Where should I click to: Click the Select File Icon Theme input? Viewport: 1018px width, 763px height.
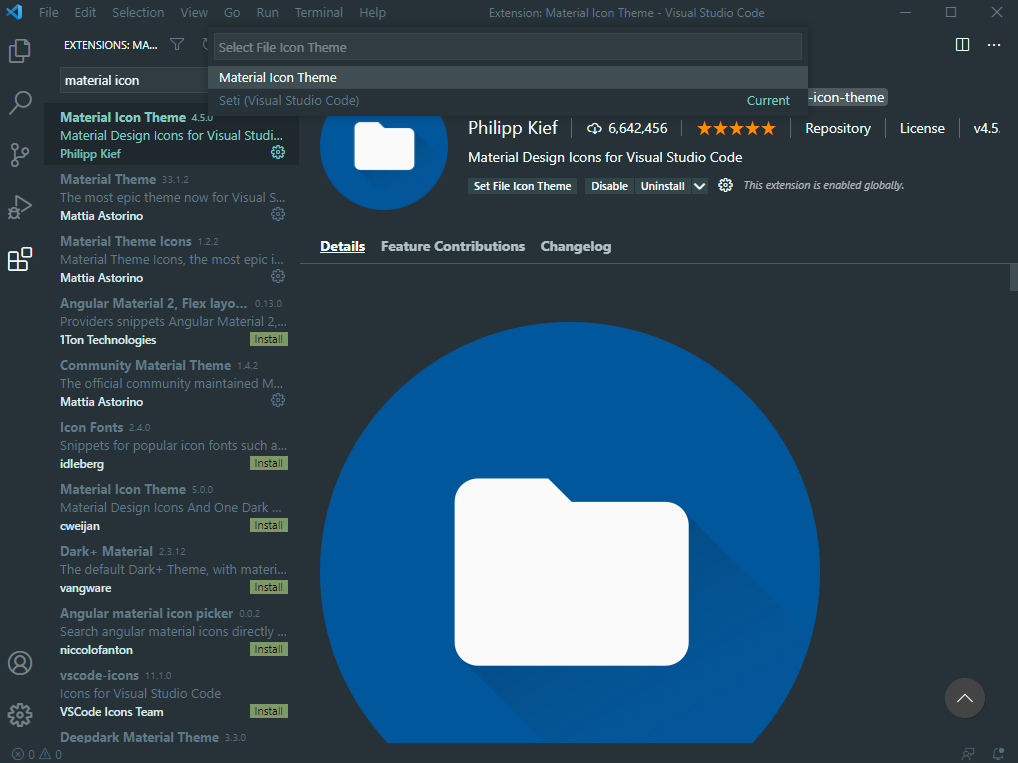click(x=508, y=47)
